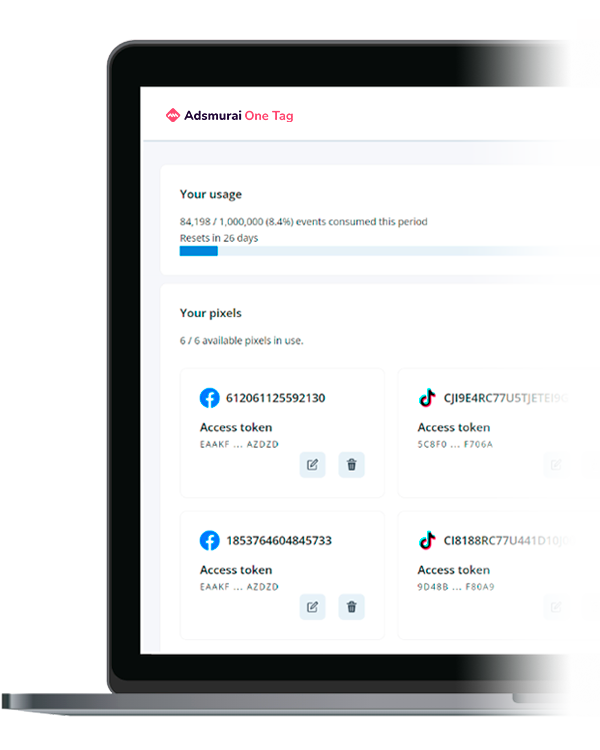Click 'Access token' label under pixel 612061125592130
The width and height of the screenshot is (600, 750).
[x=236, y=427]
